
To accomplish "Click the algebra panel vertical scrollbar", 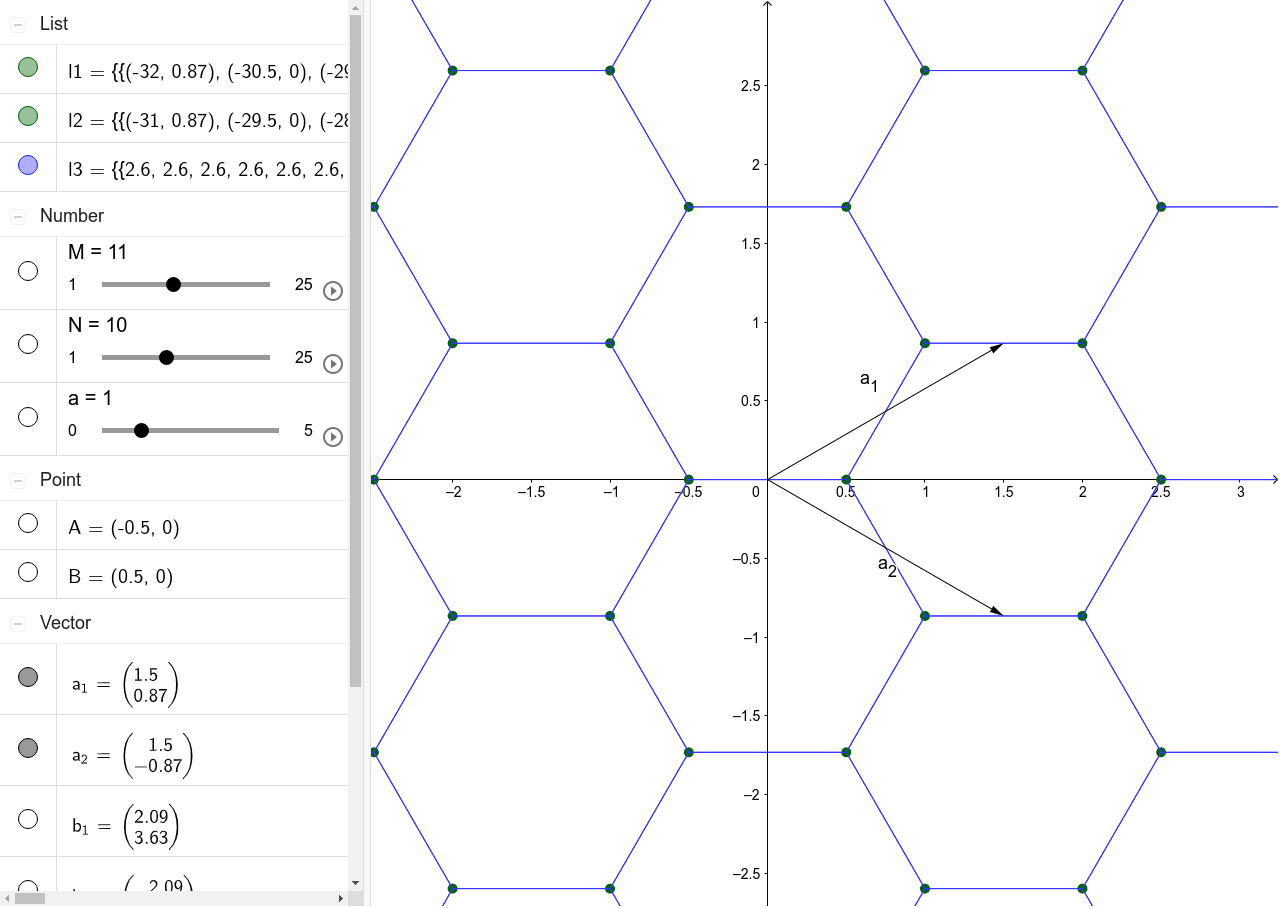I will click(355, 350).
